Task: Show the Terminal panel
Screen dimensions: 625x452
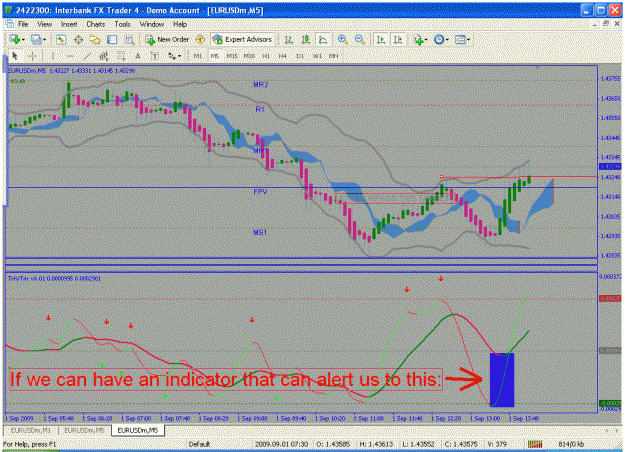Action: [x=112, y=39]
